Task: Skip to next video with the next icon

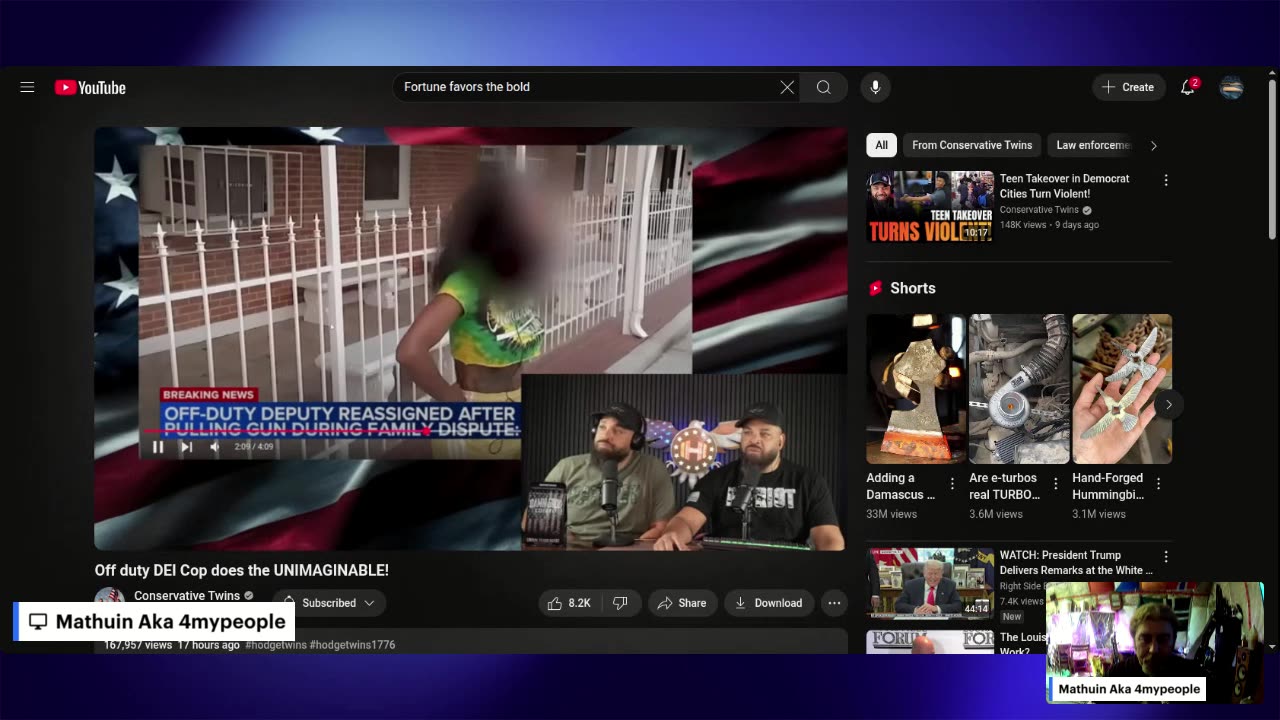Action: point(186,447)
